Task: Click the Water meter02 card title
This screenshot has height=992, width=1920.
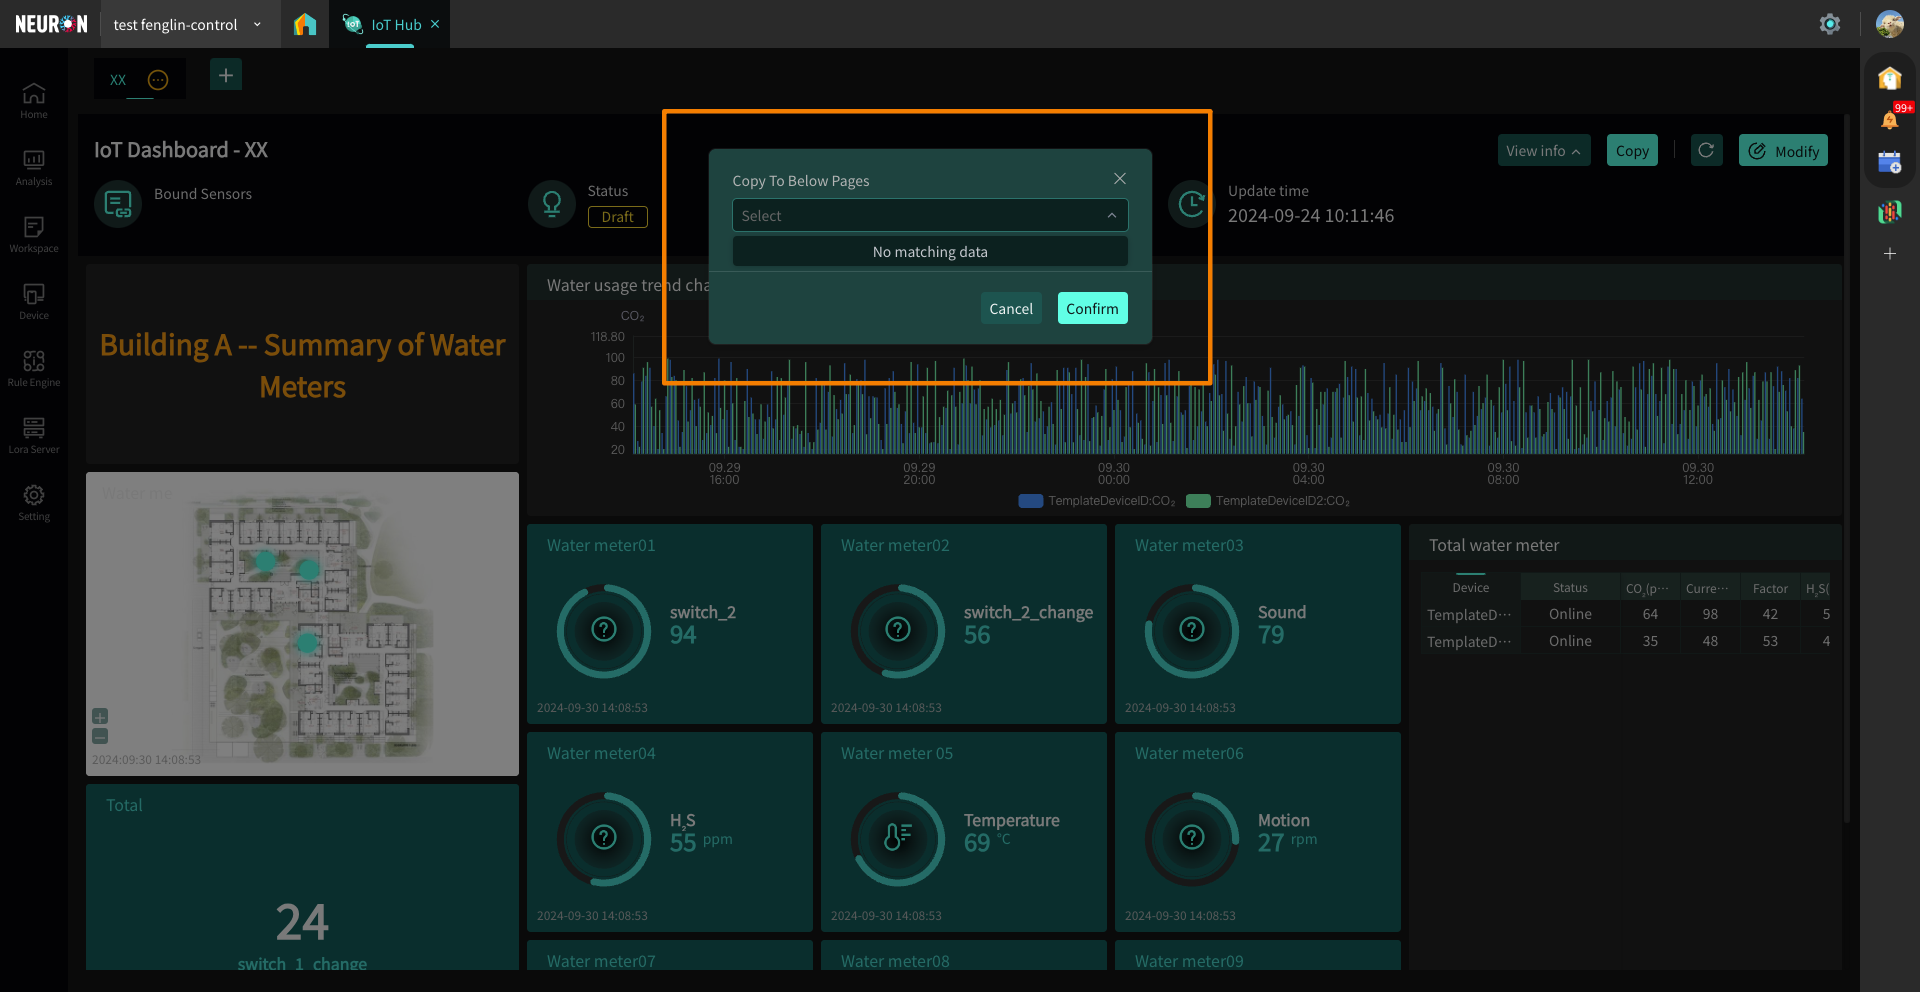Action: pyautogui.click(x=895, y=546)
